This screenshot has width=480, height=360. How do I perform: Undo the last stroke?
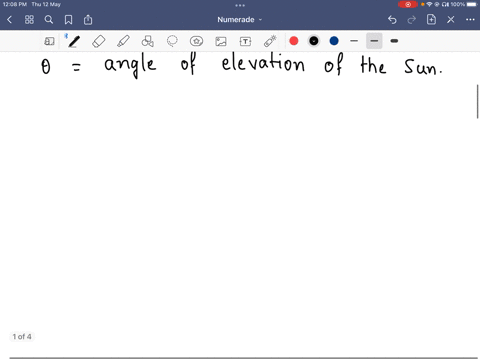click(392, 20)
